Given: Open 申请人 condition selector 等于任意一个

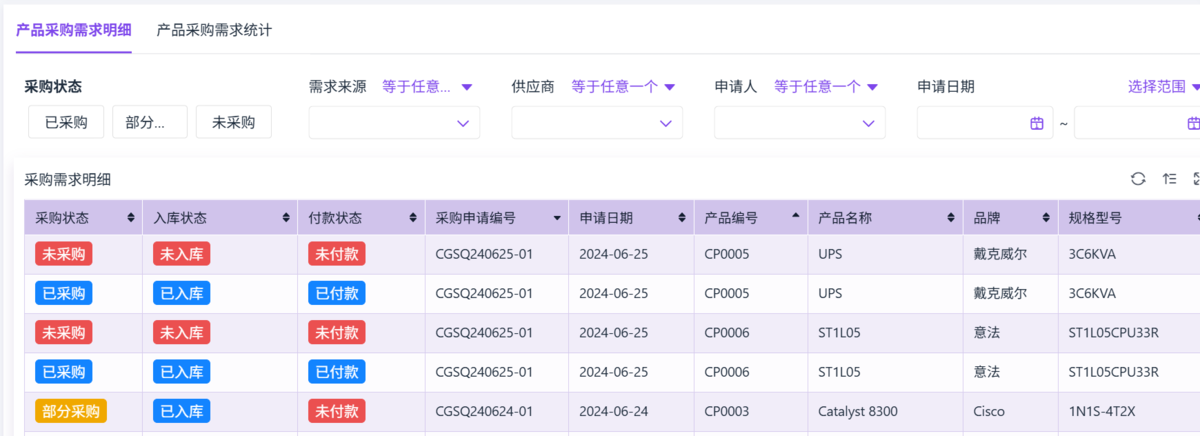Looking at the screenshot, I should pos(825,87).
